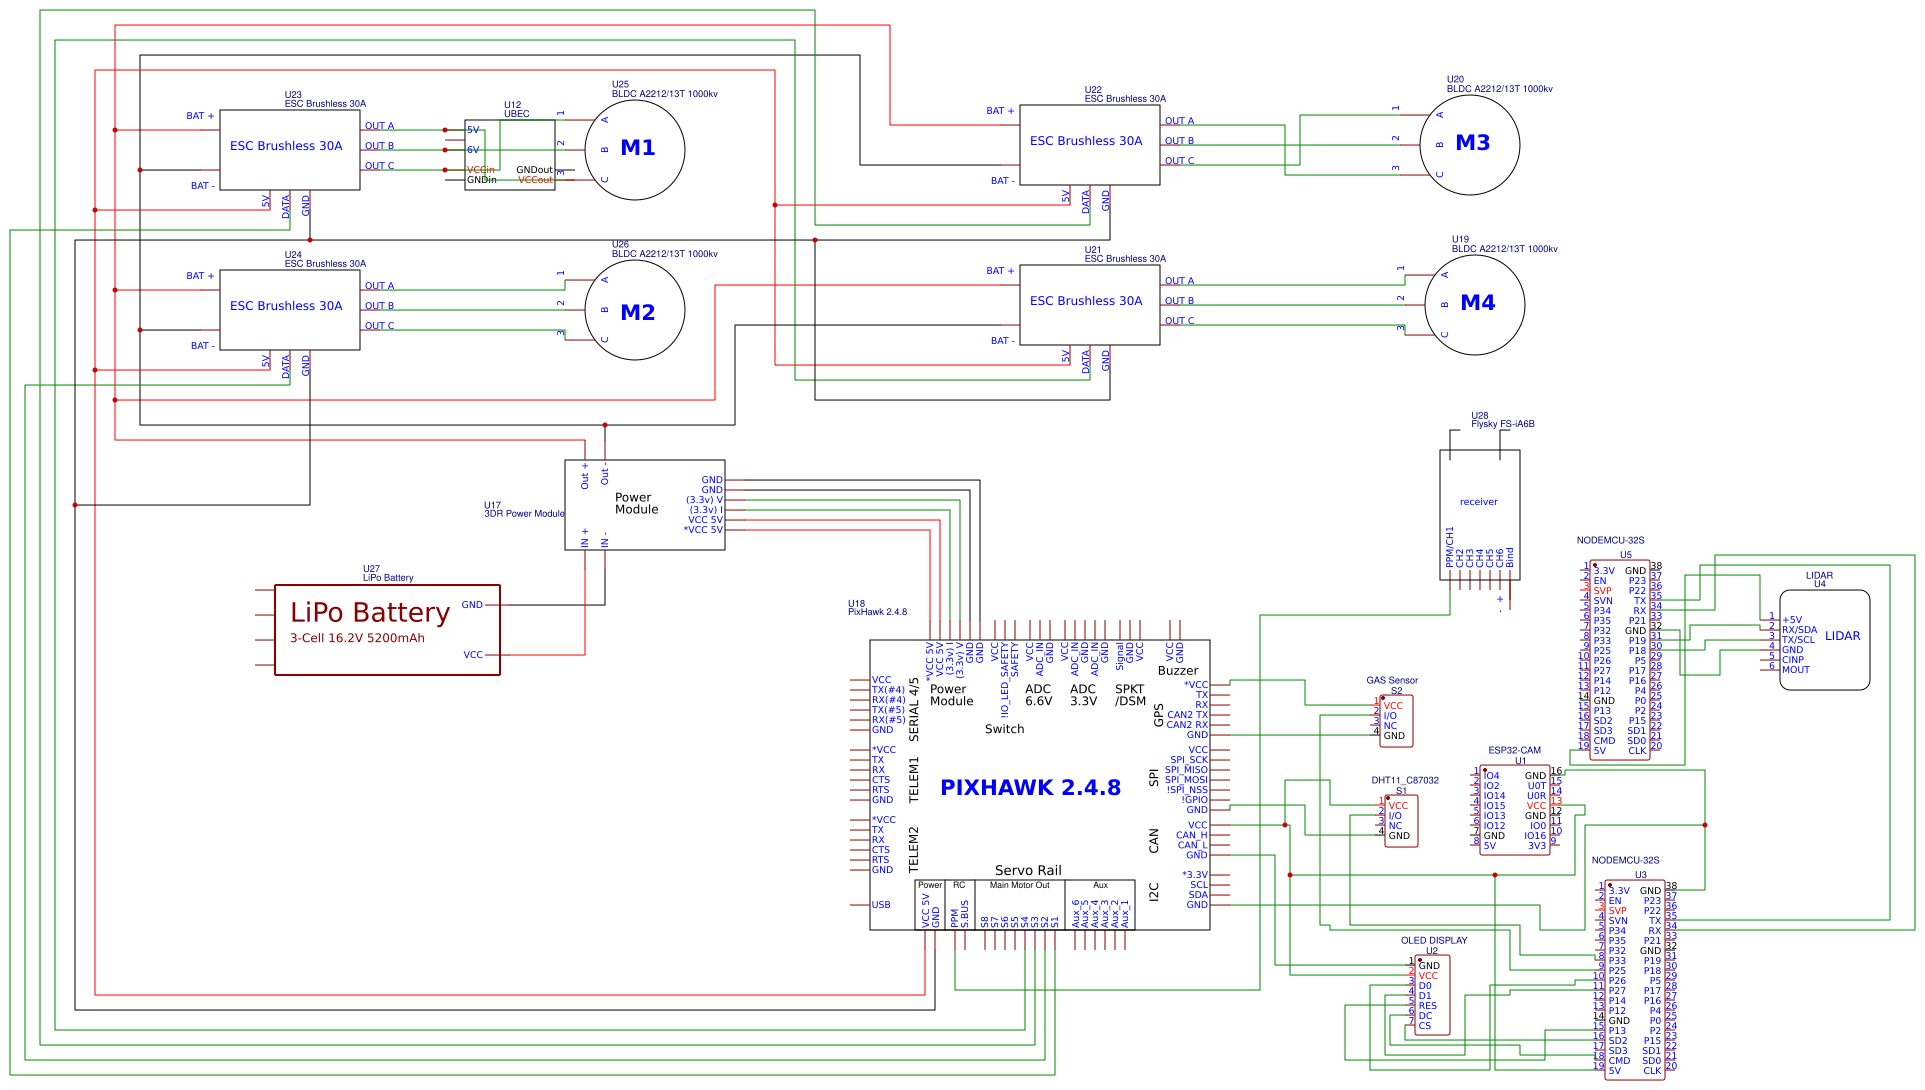Click the U27 LiPo Battery reference label
The image size is (1925, 1090).
pyautogui.click(x=388, y=573)
